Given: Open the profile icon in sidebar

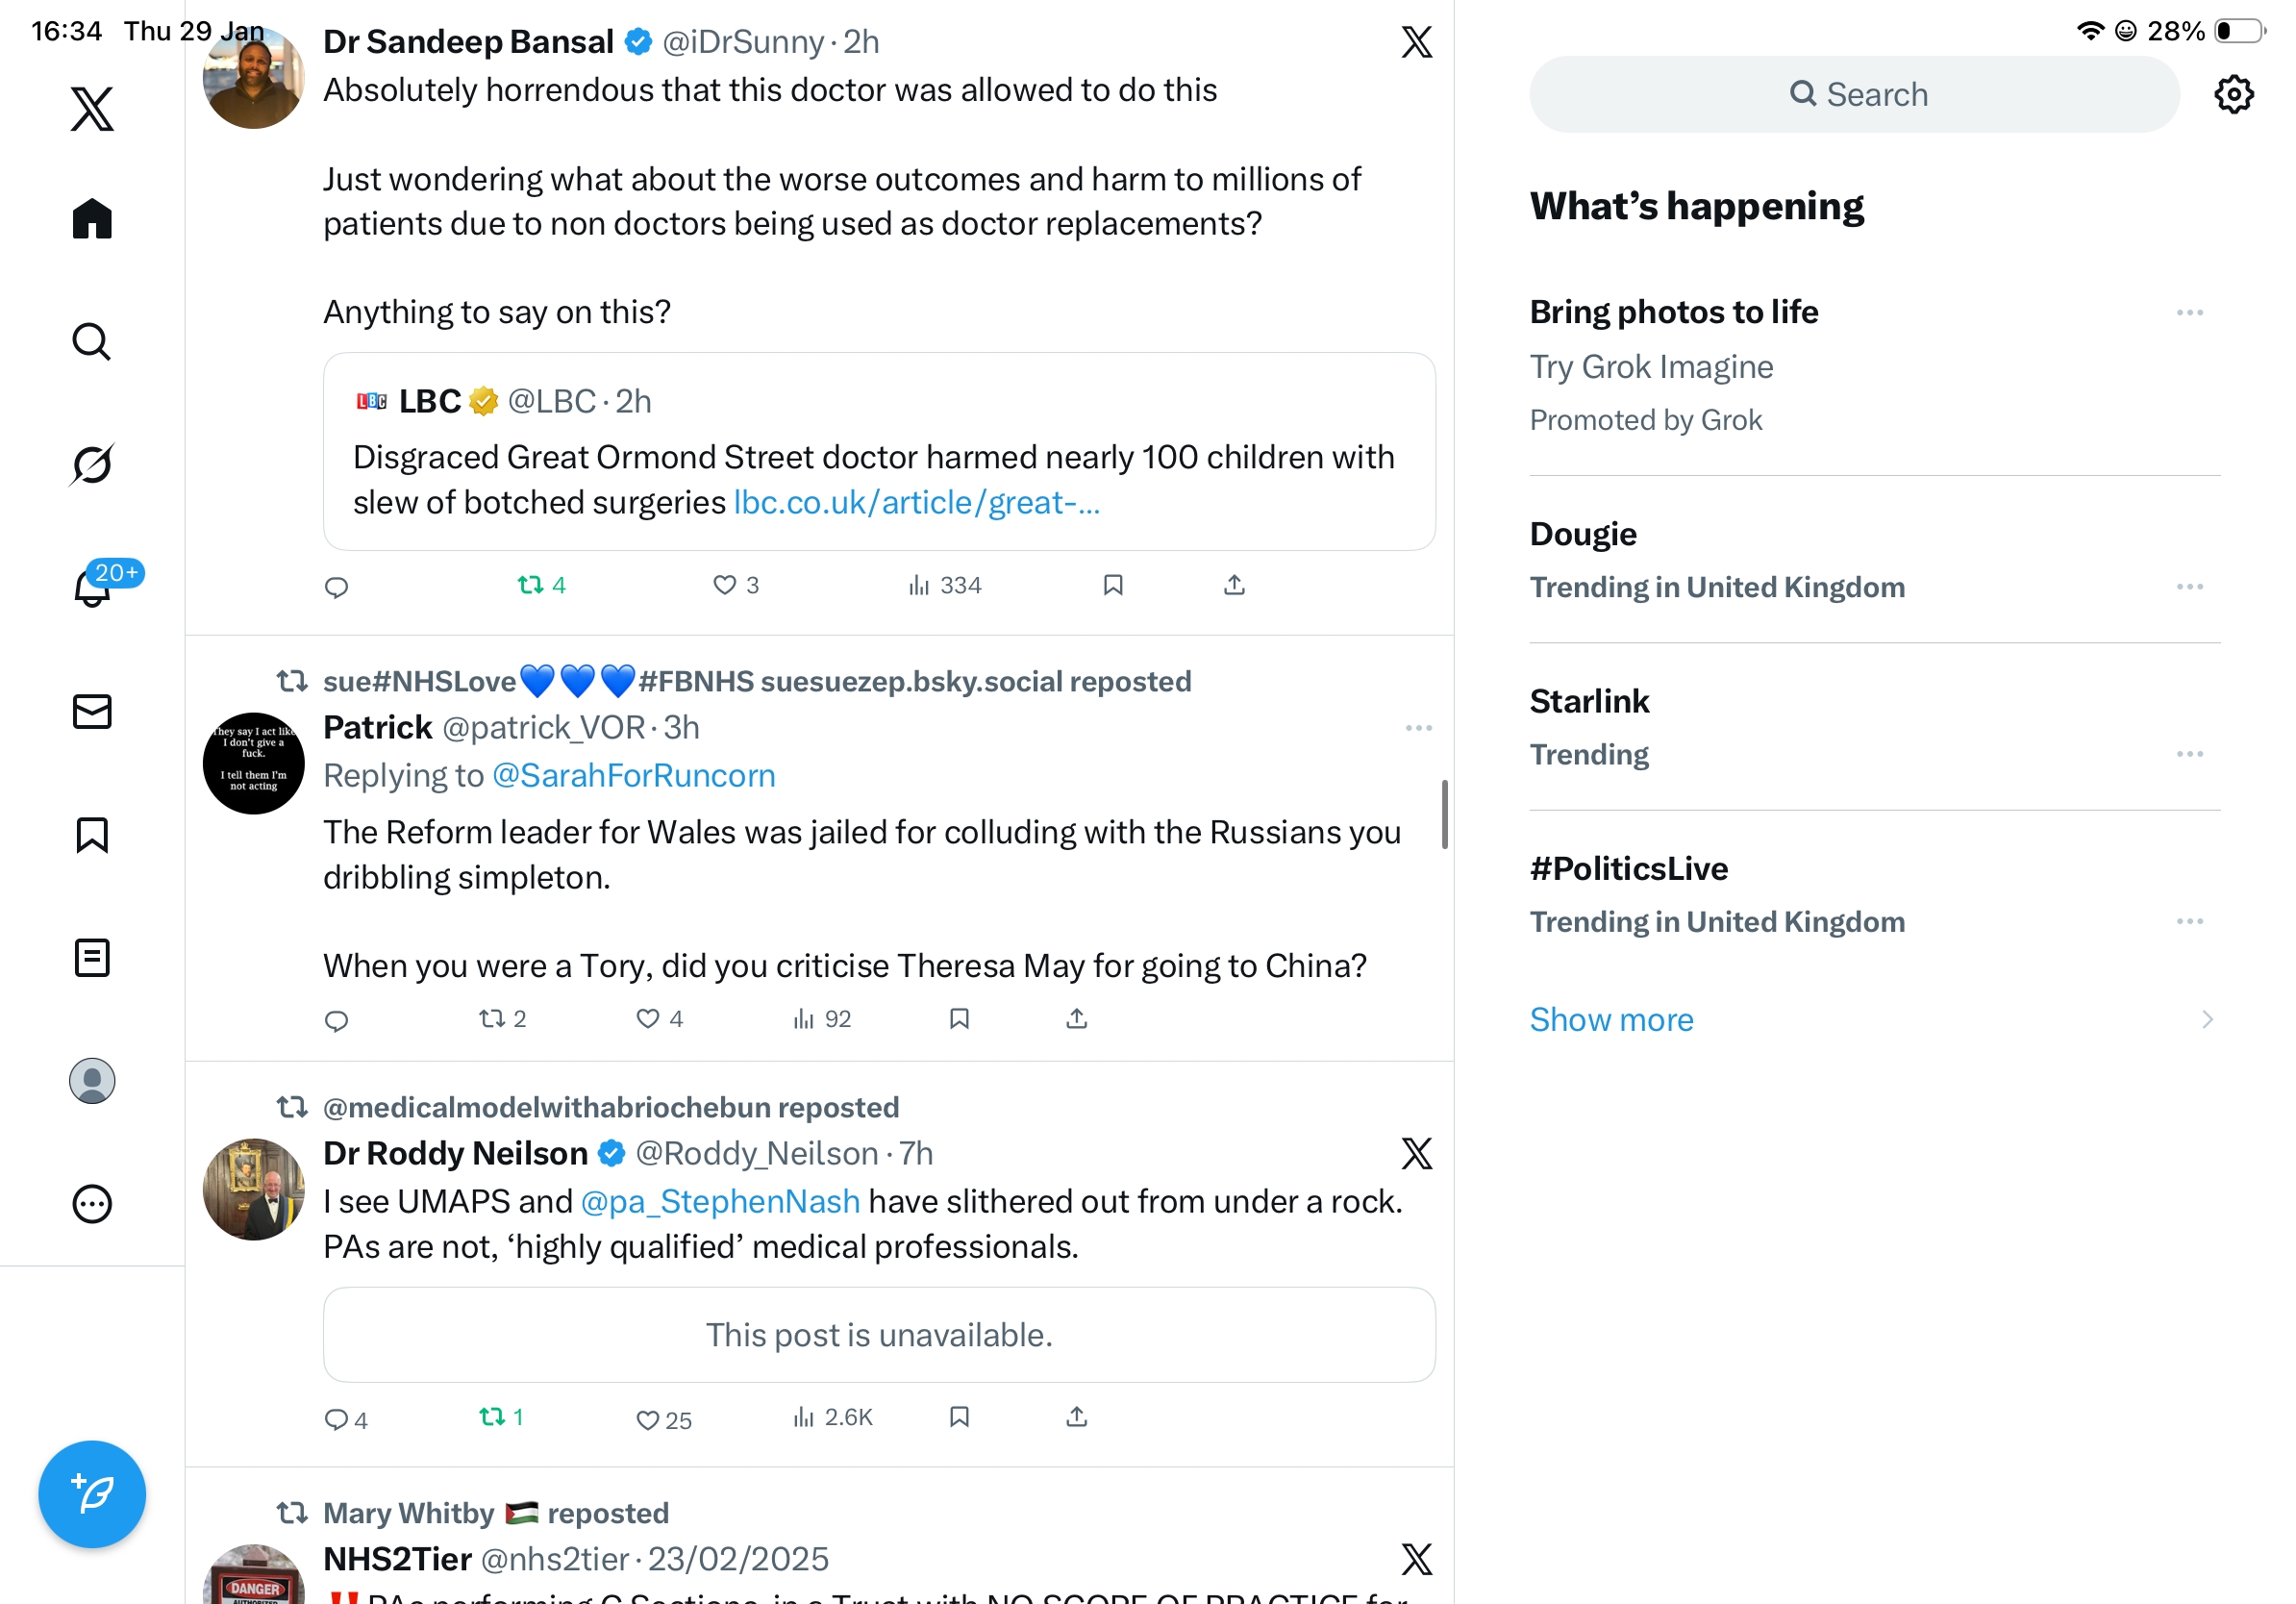Looking at the screenshot, I should coord(92,1080).
